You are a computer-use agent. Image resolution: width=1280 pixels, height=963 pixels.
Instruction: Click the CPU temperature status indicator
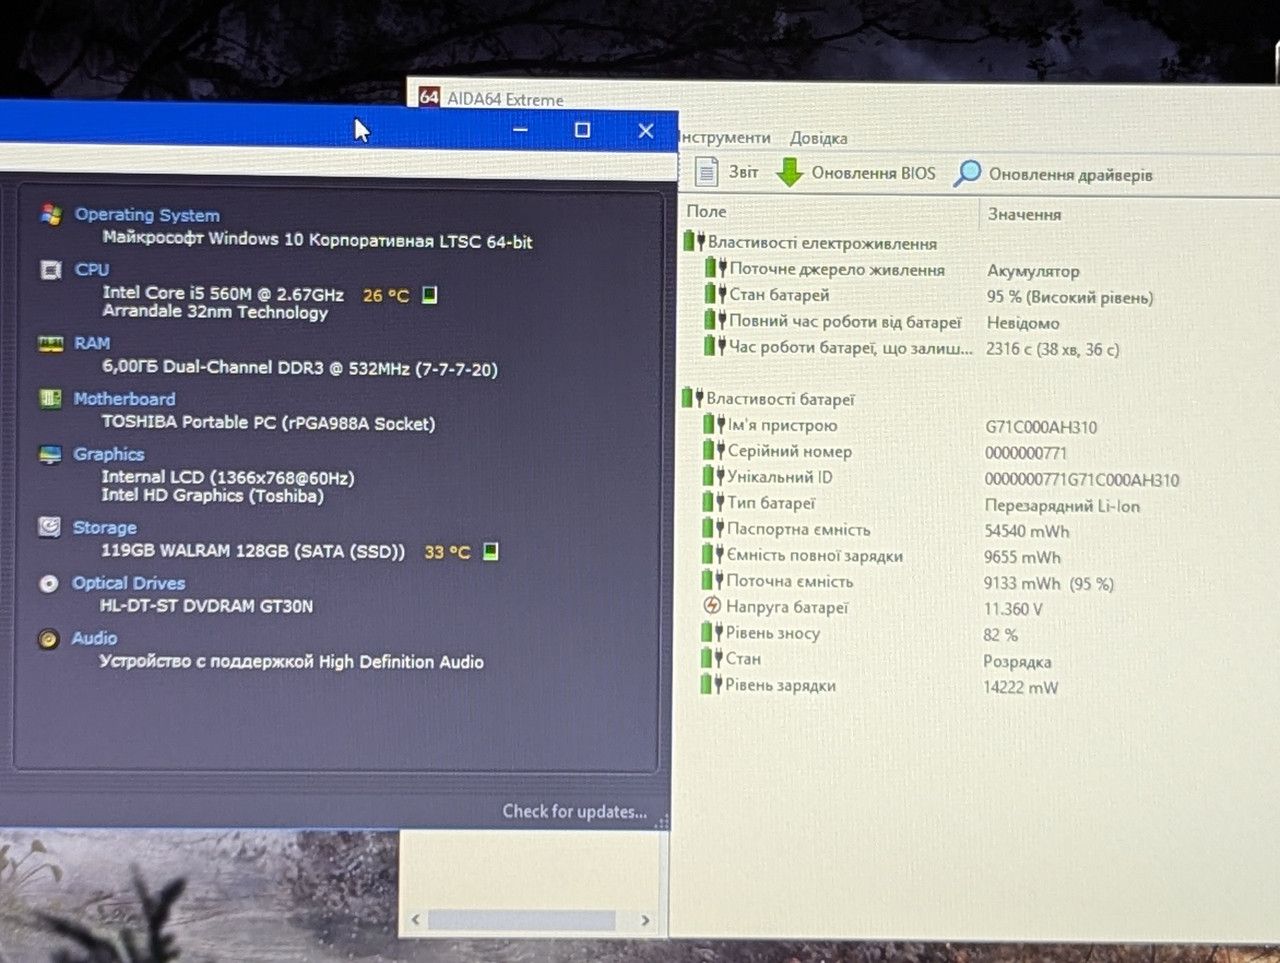click(429, 295)
